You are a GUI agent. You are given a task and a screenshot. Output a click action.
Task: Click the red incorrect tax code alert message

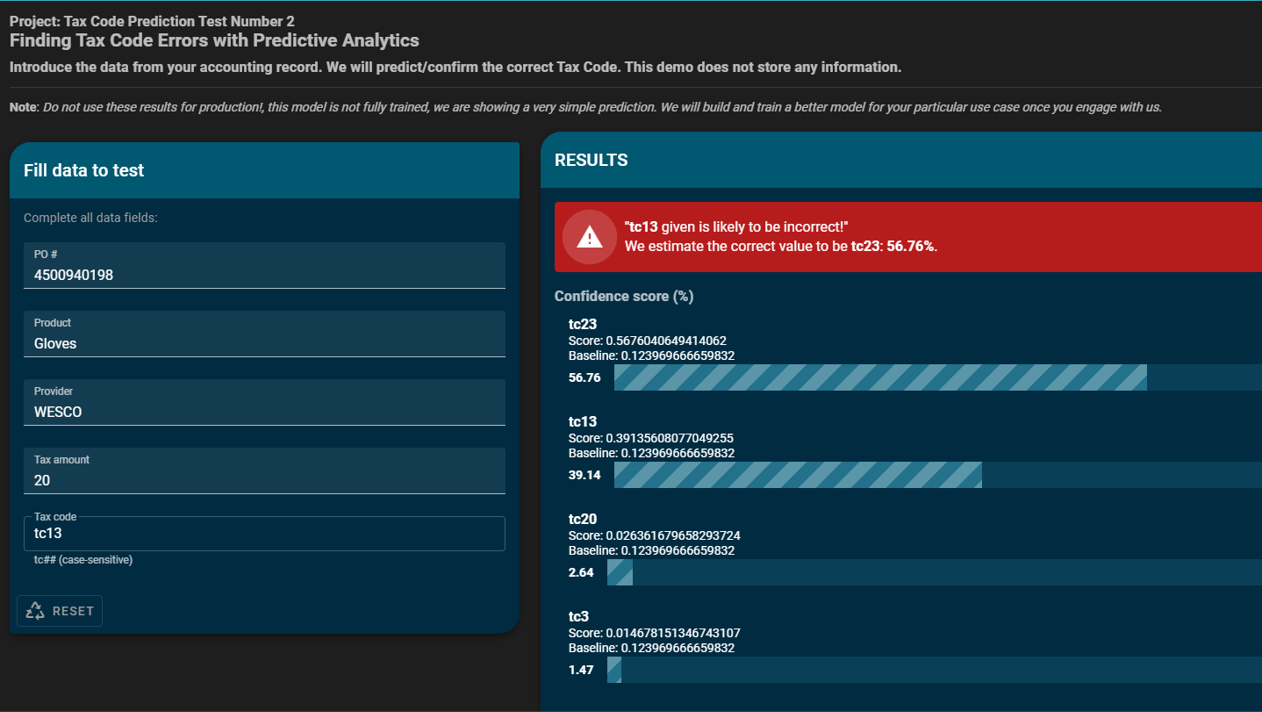pos(780,237)
